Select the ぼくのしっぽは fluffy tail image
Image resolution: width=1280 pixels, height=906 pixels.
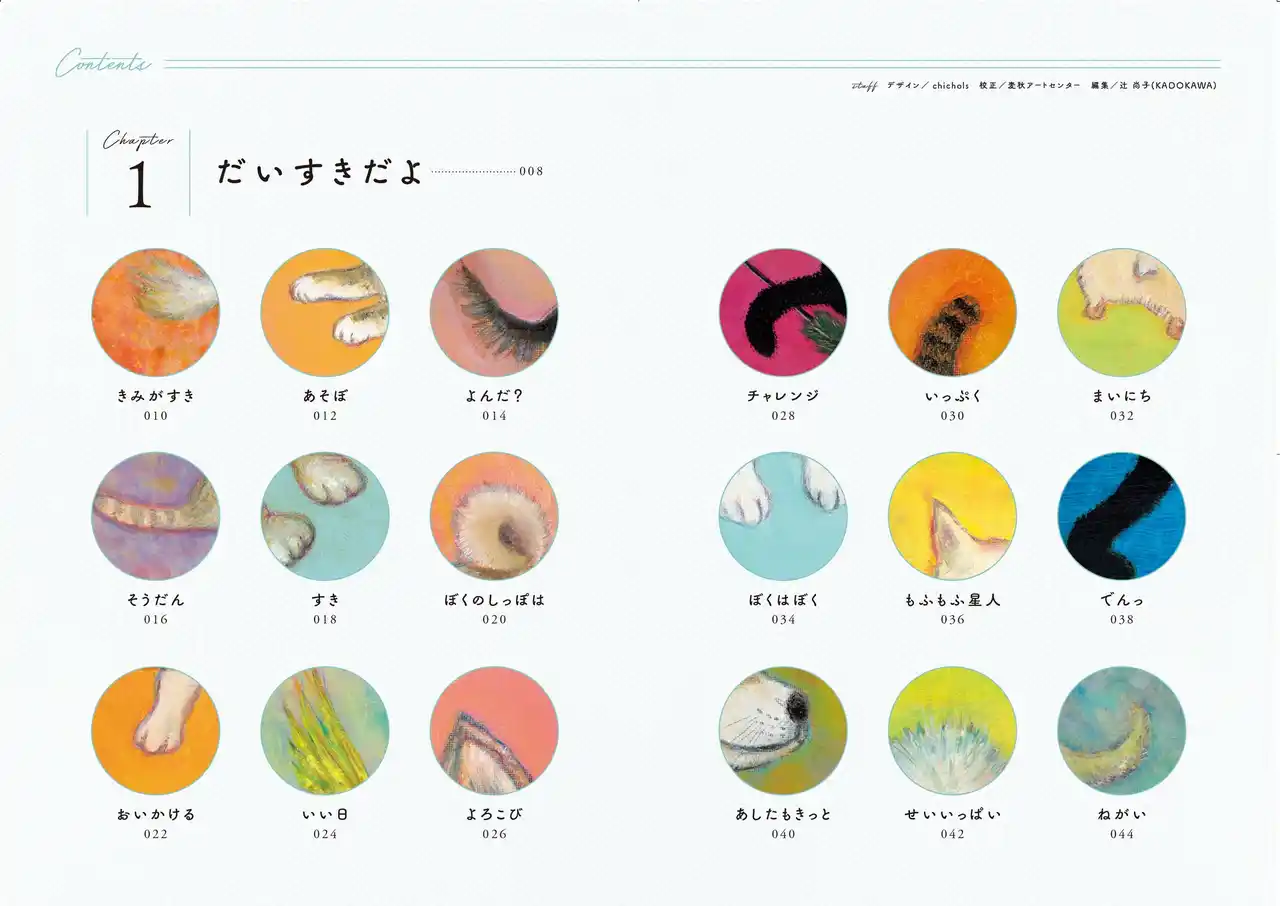[x=494, y=516]
